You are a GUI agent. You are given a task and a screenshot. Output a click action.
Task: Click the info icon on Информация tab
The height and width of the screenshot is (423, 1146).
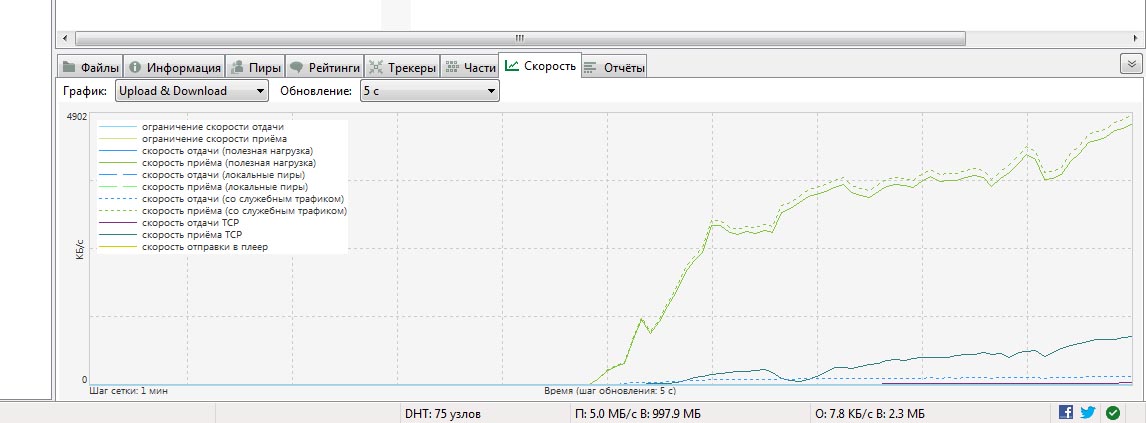(x=134, y=67)
